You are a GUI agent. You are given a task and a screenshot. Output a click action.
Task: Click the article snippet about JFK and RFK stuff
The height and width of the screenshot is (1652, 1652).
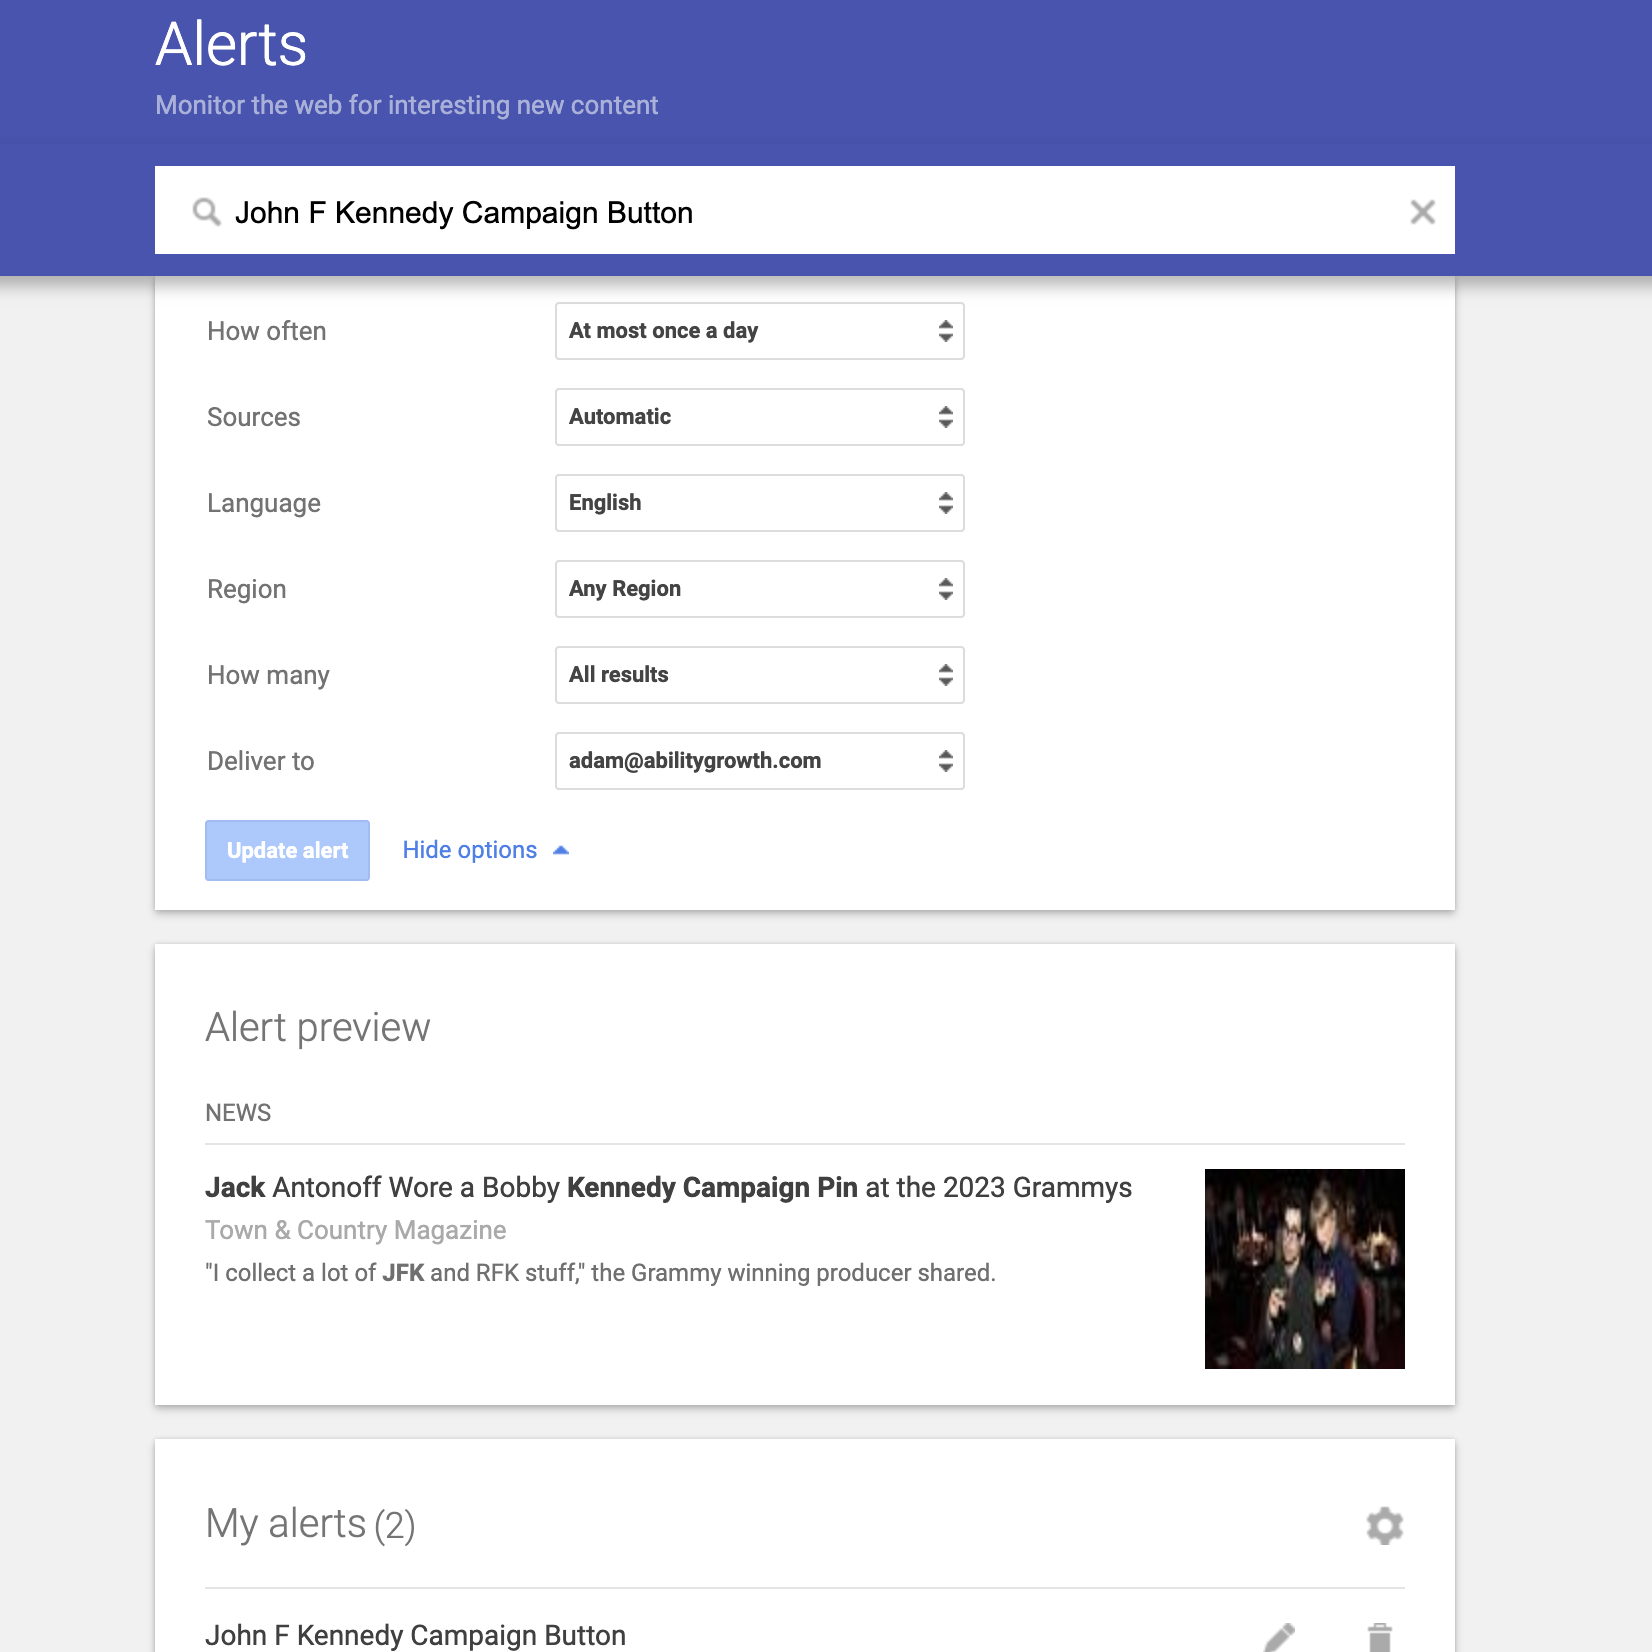(600, 1273)
